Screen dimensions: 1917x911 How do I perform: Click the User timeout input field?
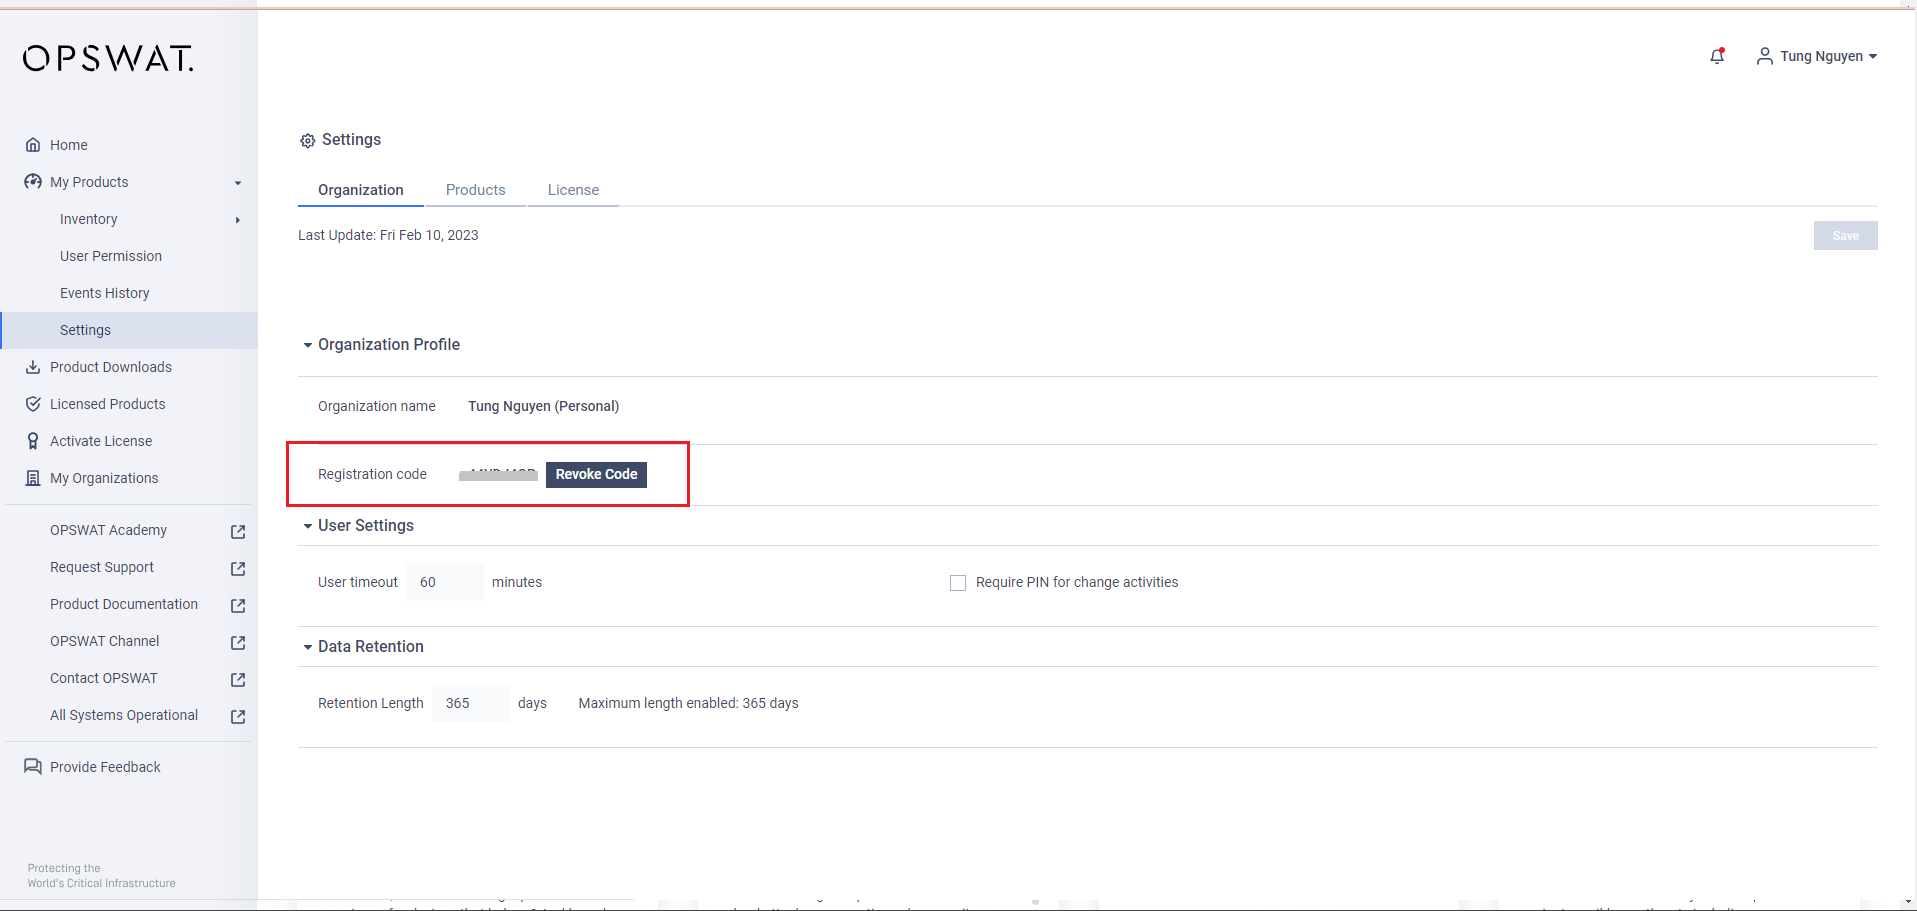coord(445,582)
